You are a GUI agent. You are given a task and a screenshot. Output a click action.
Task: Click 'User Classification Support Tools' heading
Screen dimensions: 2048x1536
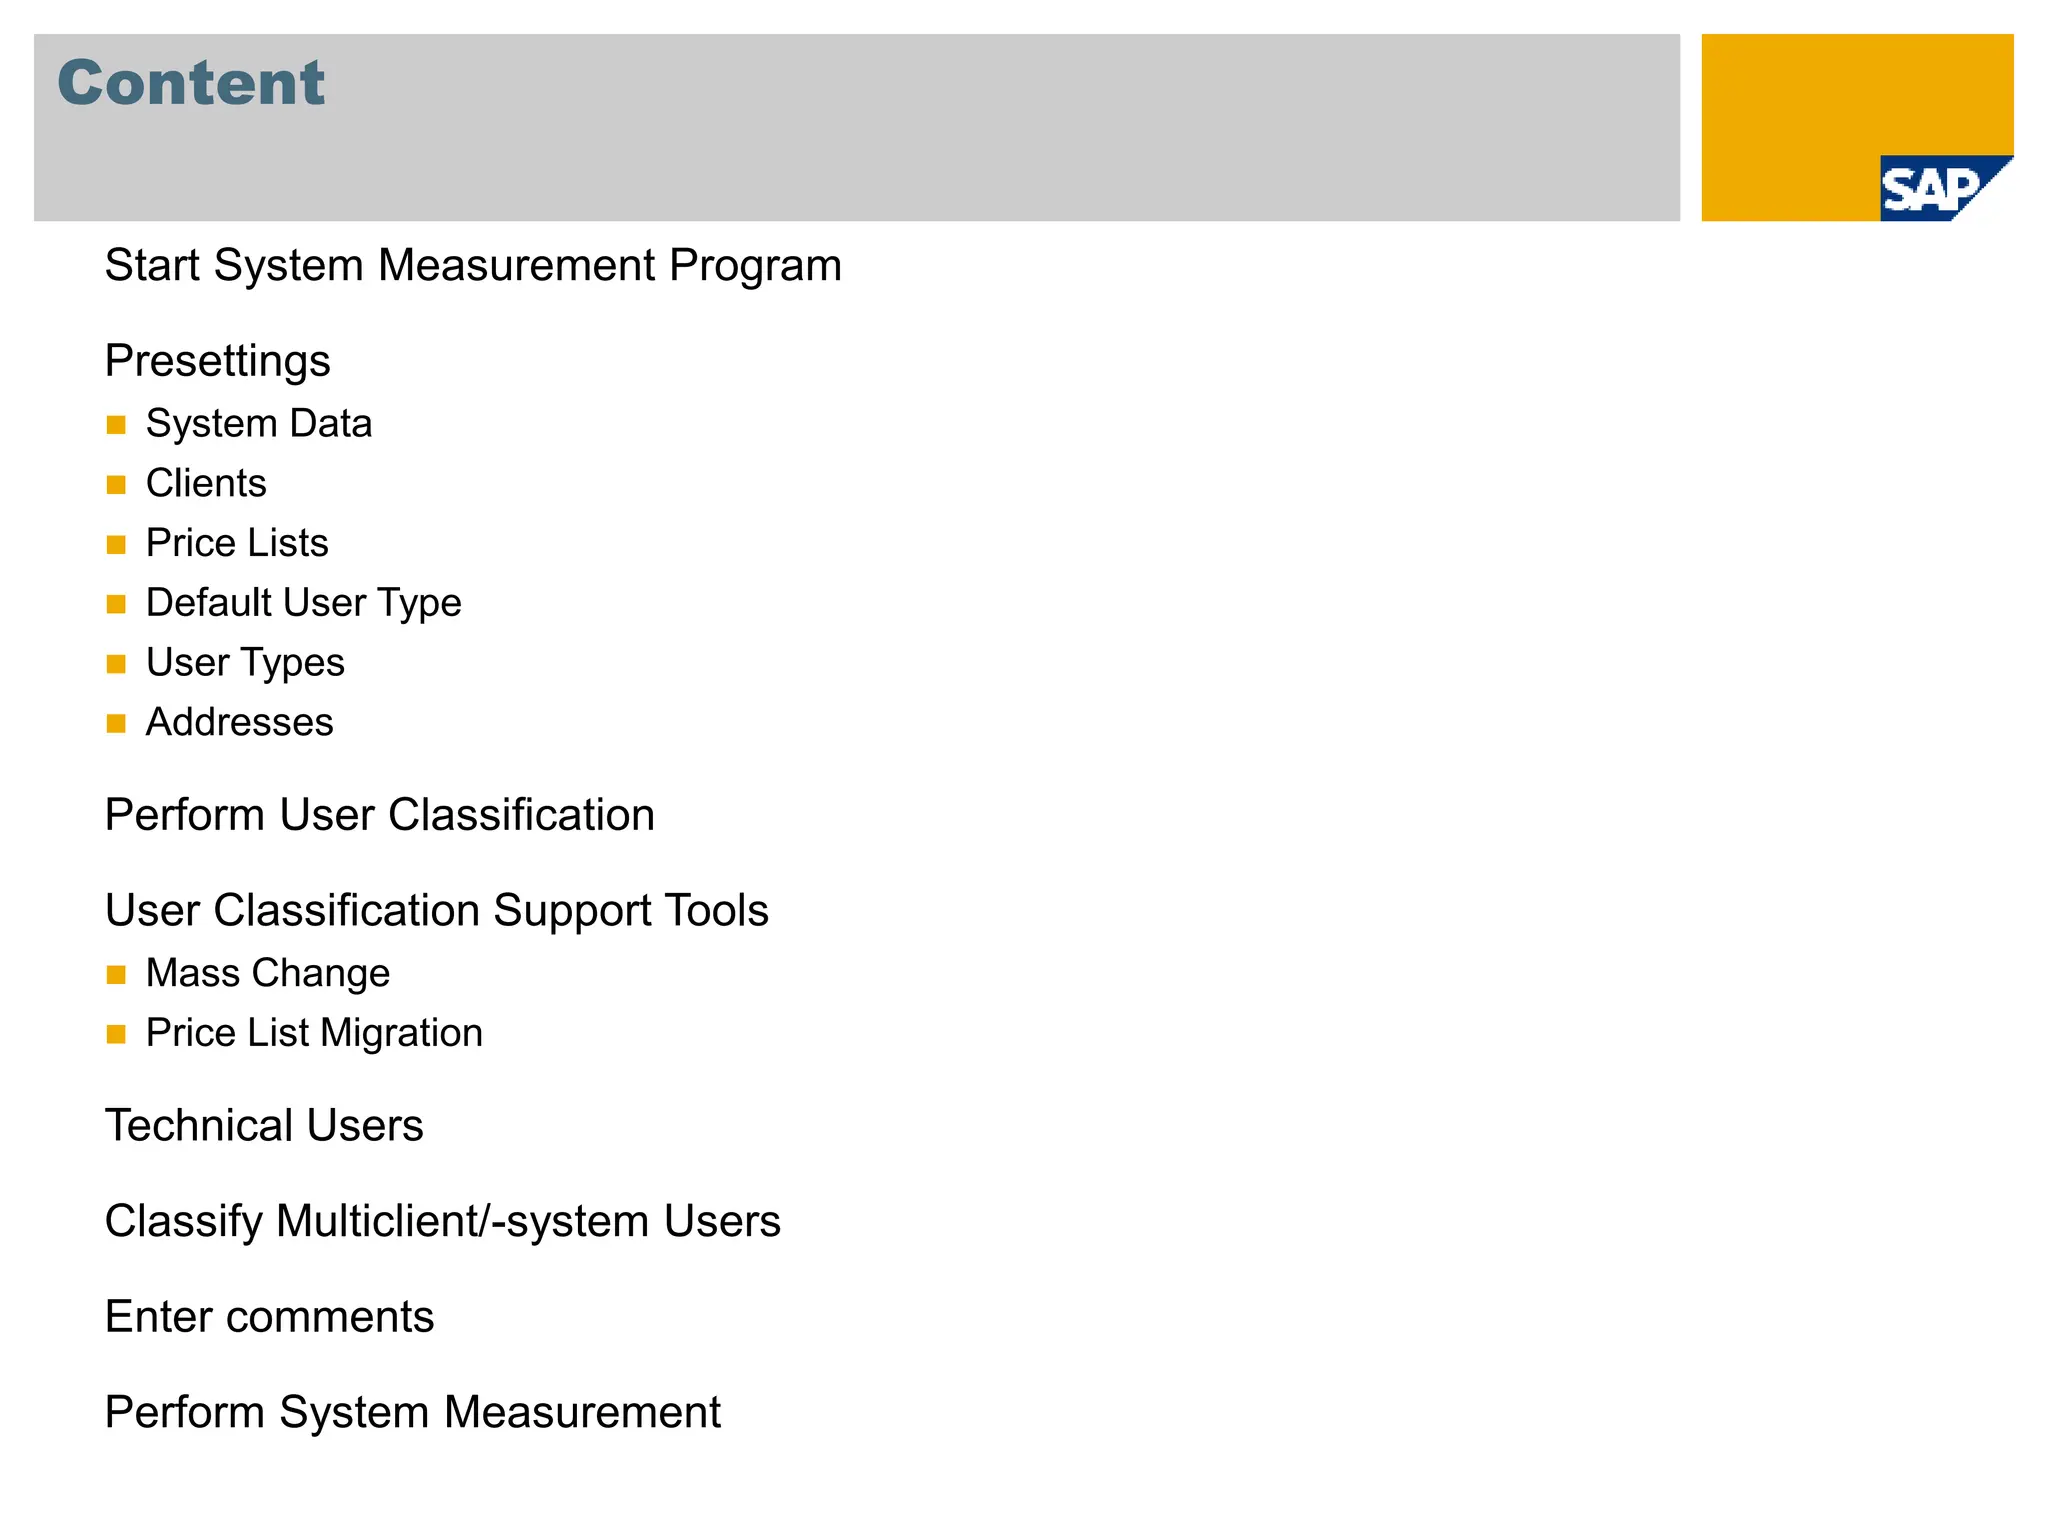point(437,911)
